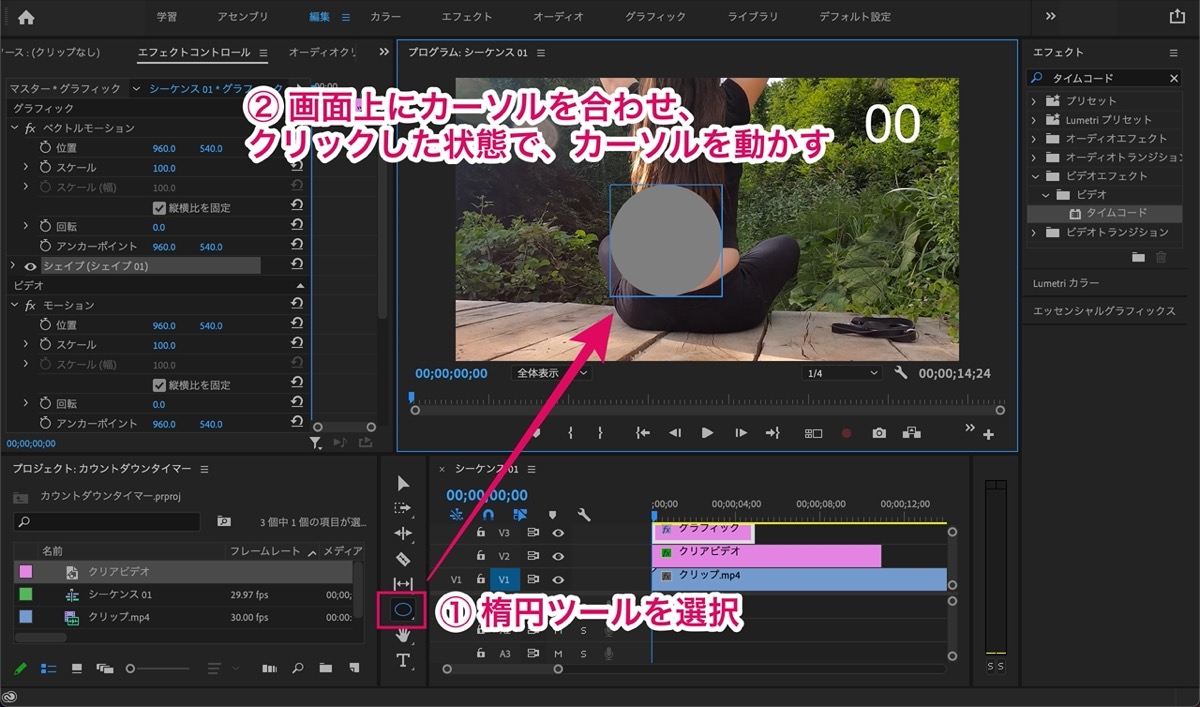Switch to the カラー workspace
1200x707 pixels.
[386, 17]
